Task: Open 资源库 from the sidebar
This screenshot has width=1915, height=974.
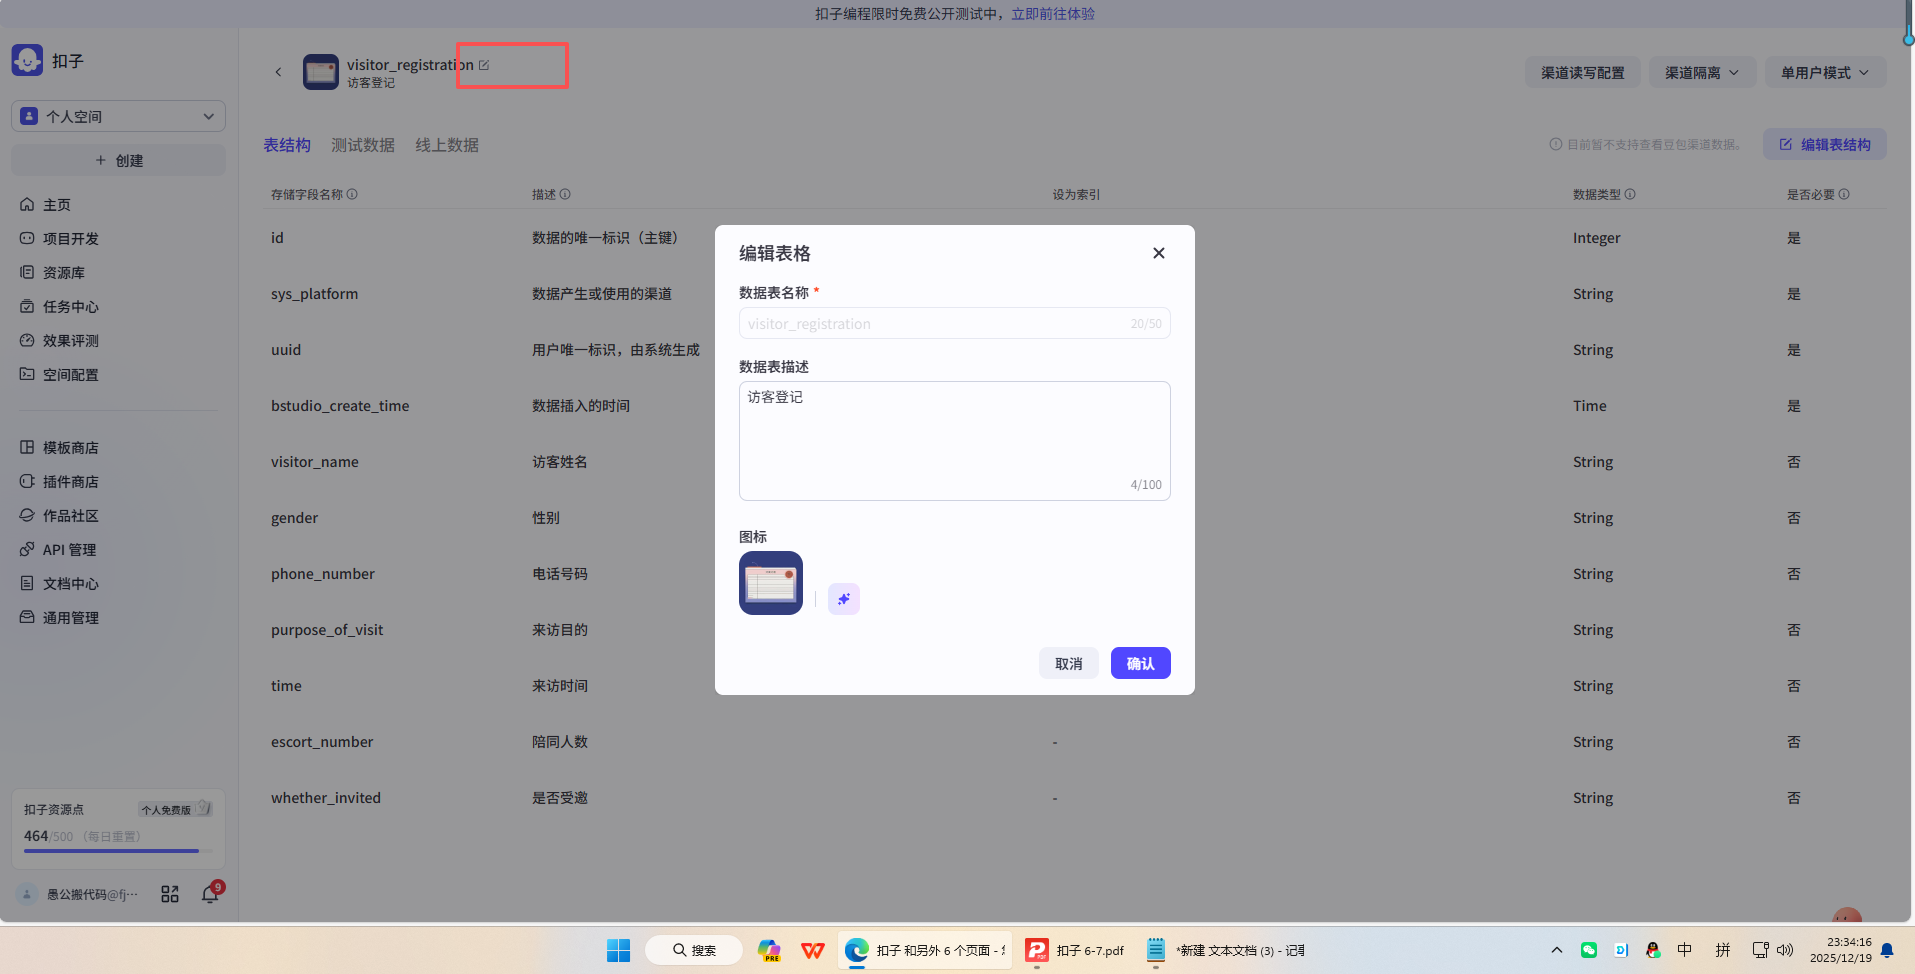Action: point(27,272)
